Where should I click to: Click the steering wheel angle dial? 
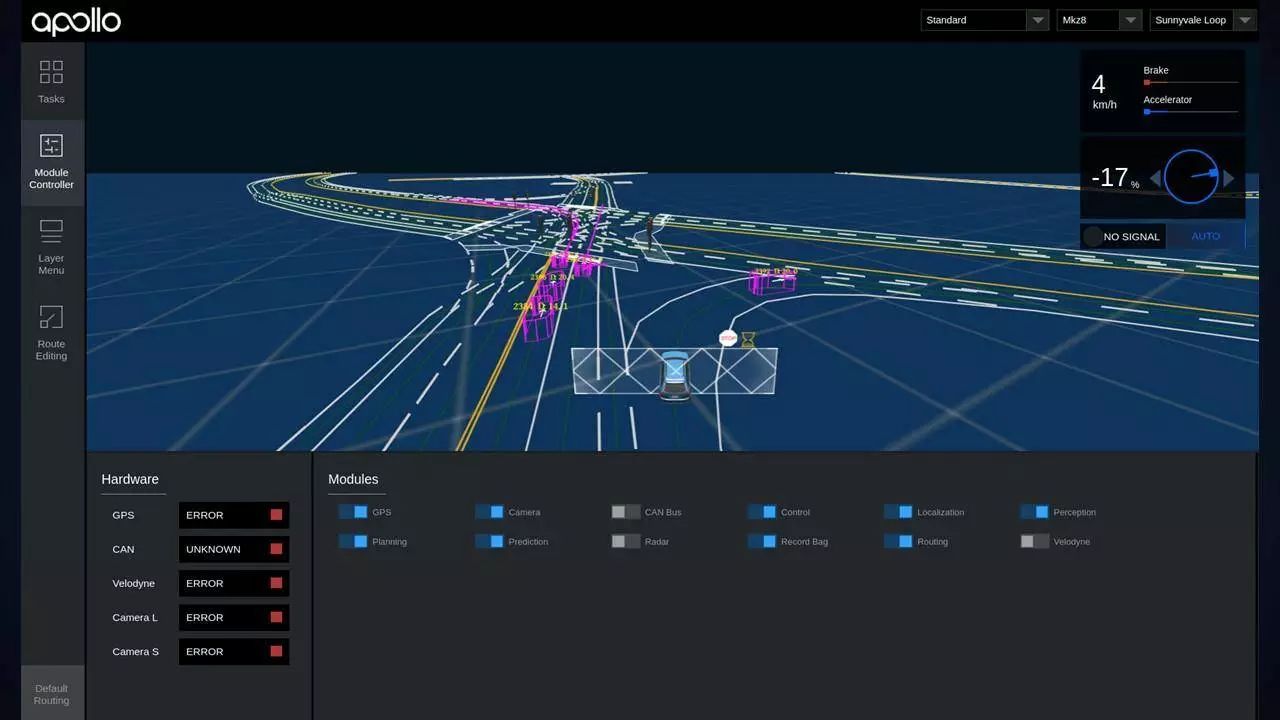1191,177
